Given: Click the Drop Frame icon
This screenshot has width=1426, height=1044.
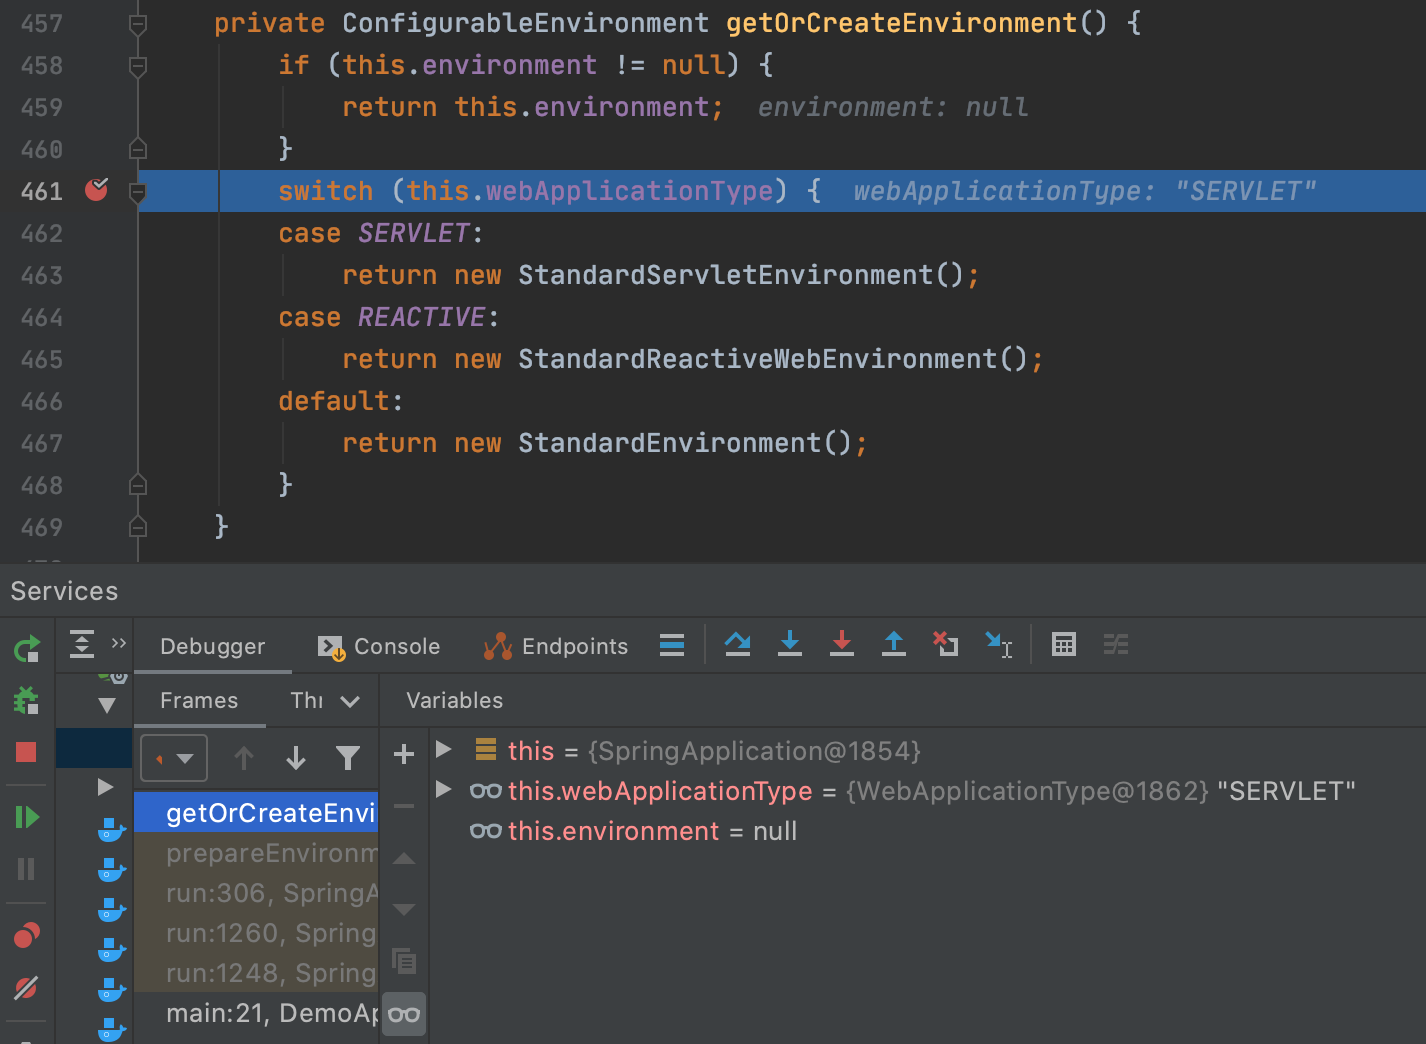Looking at the screenshot, I should click(x=945, y=644).
